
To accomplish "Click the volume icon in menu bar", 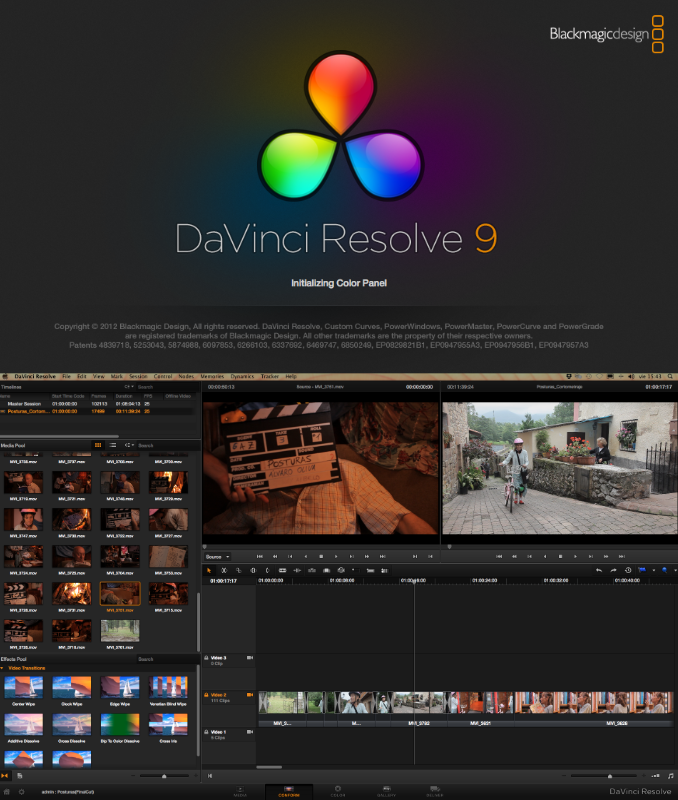I will [631, 377].
